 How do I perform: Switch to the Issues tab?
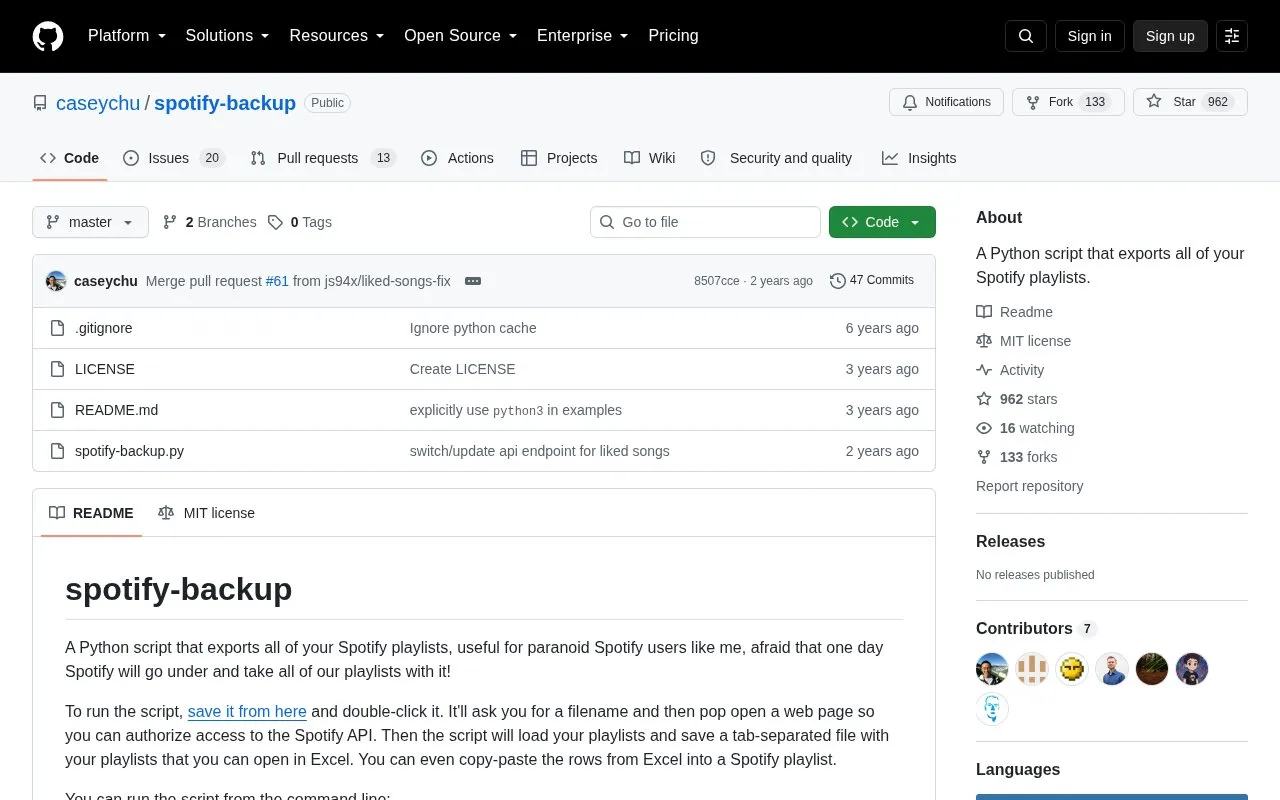173,158
